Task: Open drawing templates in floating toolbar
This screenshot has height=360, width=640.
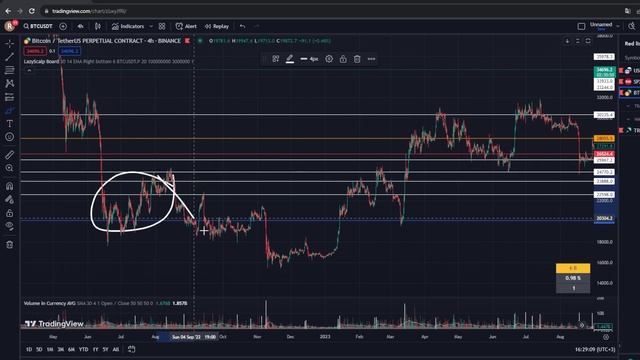Action: pyautogui.click(x=276, y=59)
